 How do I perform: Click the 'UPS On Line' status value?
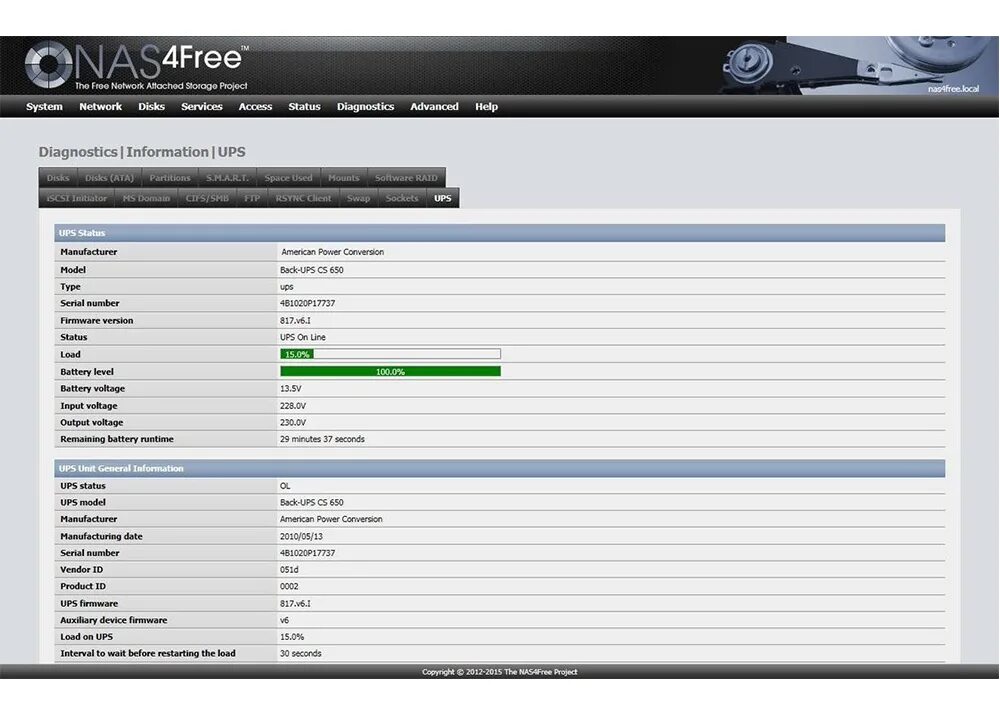tap(302, 337)
